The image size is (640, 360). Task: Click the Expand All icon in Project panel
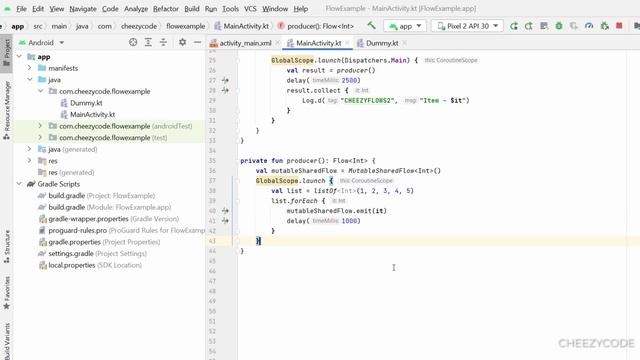pyautogui.click(x=148, y=42)
